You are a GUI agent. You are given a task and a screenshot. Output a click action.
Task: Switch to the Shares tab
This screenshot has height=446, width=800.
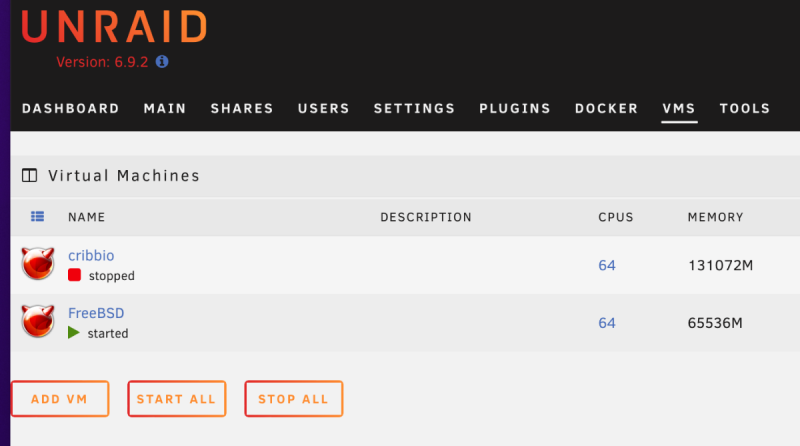click(x=242, y=109)
